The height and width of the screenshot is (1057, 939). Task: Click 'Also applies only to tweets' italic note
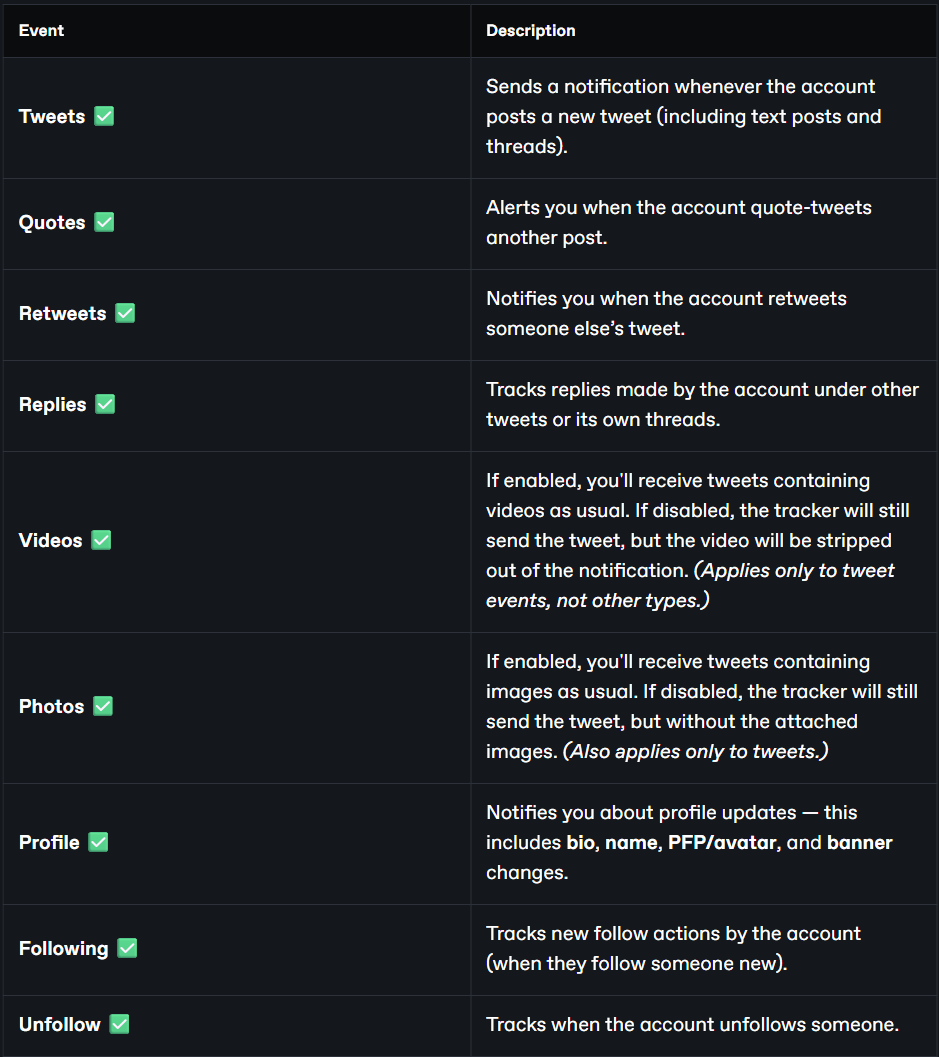(x=696, y=751)
